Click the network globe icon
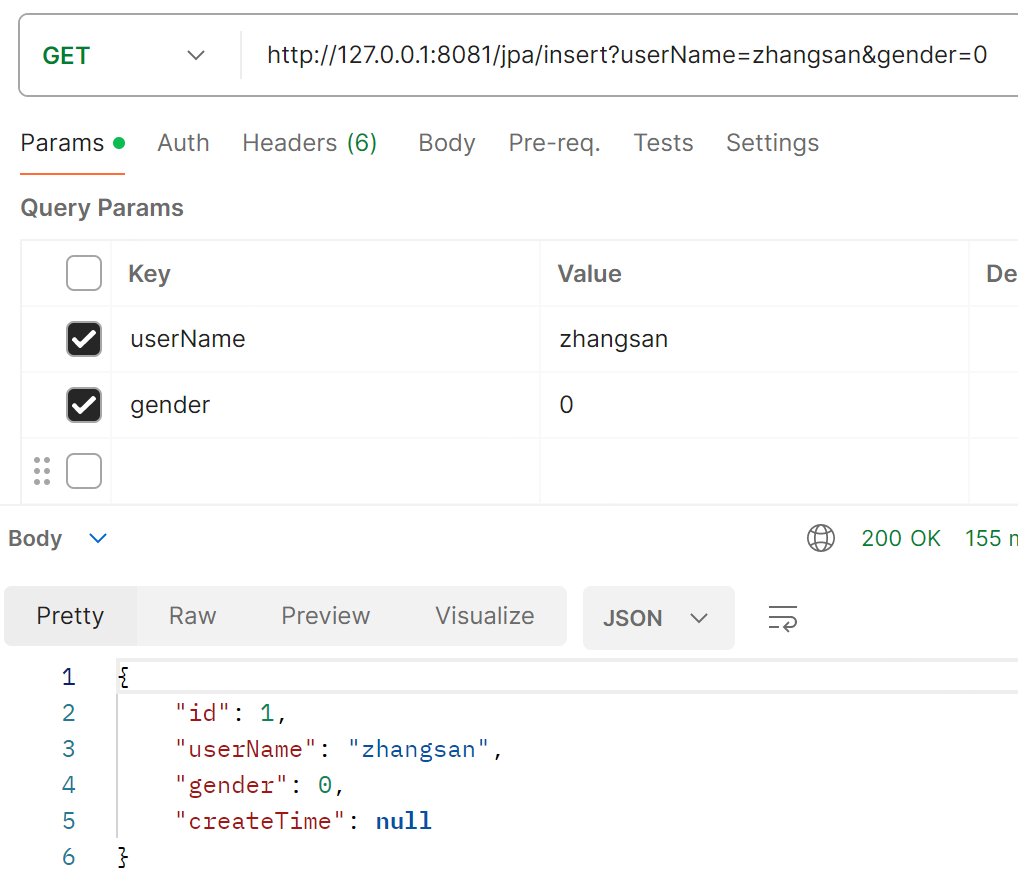The width and height of the screenshot is (1018, 872). (821, 538)
